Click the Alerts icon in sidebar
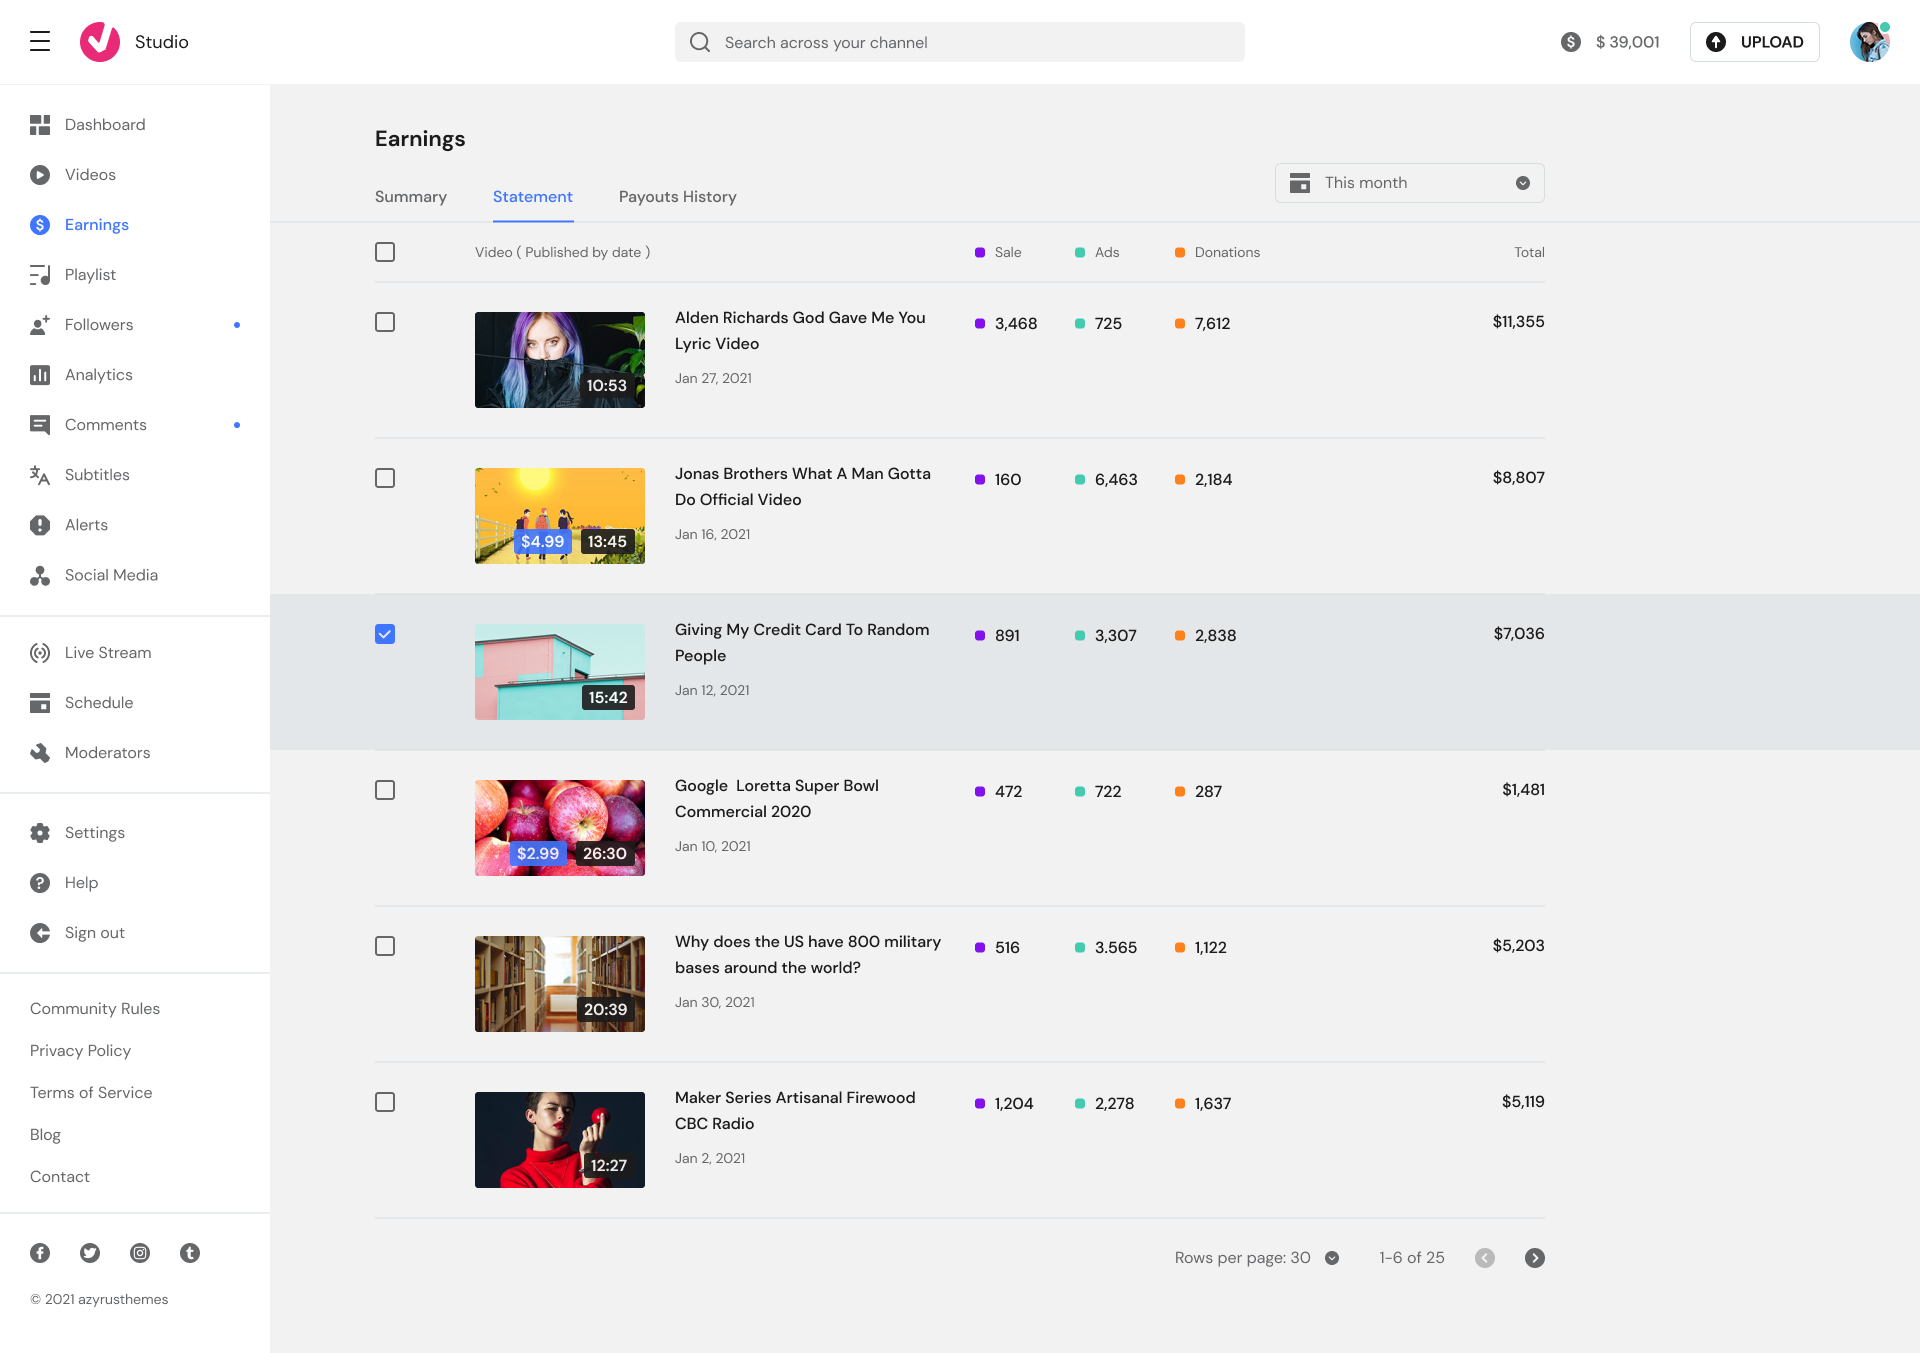Viewport: 1920px width, 1353px height. tap(40, 525)
